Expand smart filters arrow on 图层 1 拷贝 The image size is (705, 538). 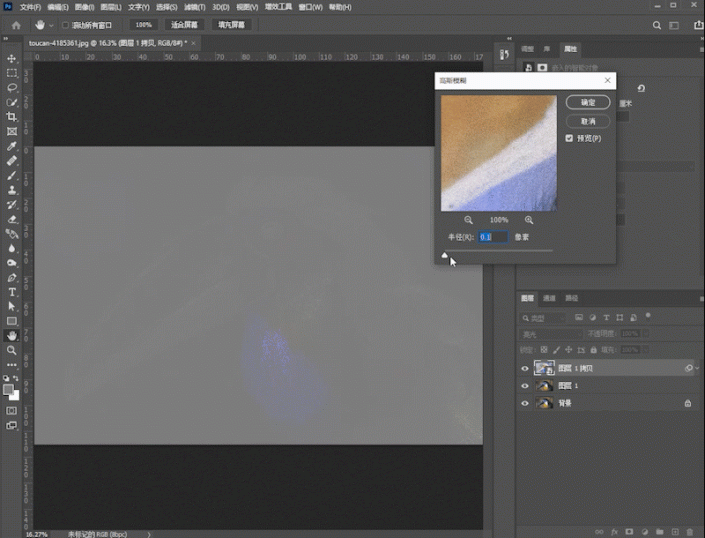point(696,368)
